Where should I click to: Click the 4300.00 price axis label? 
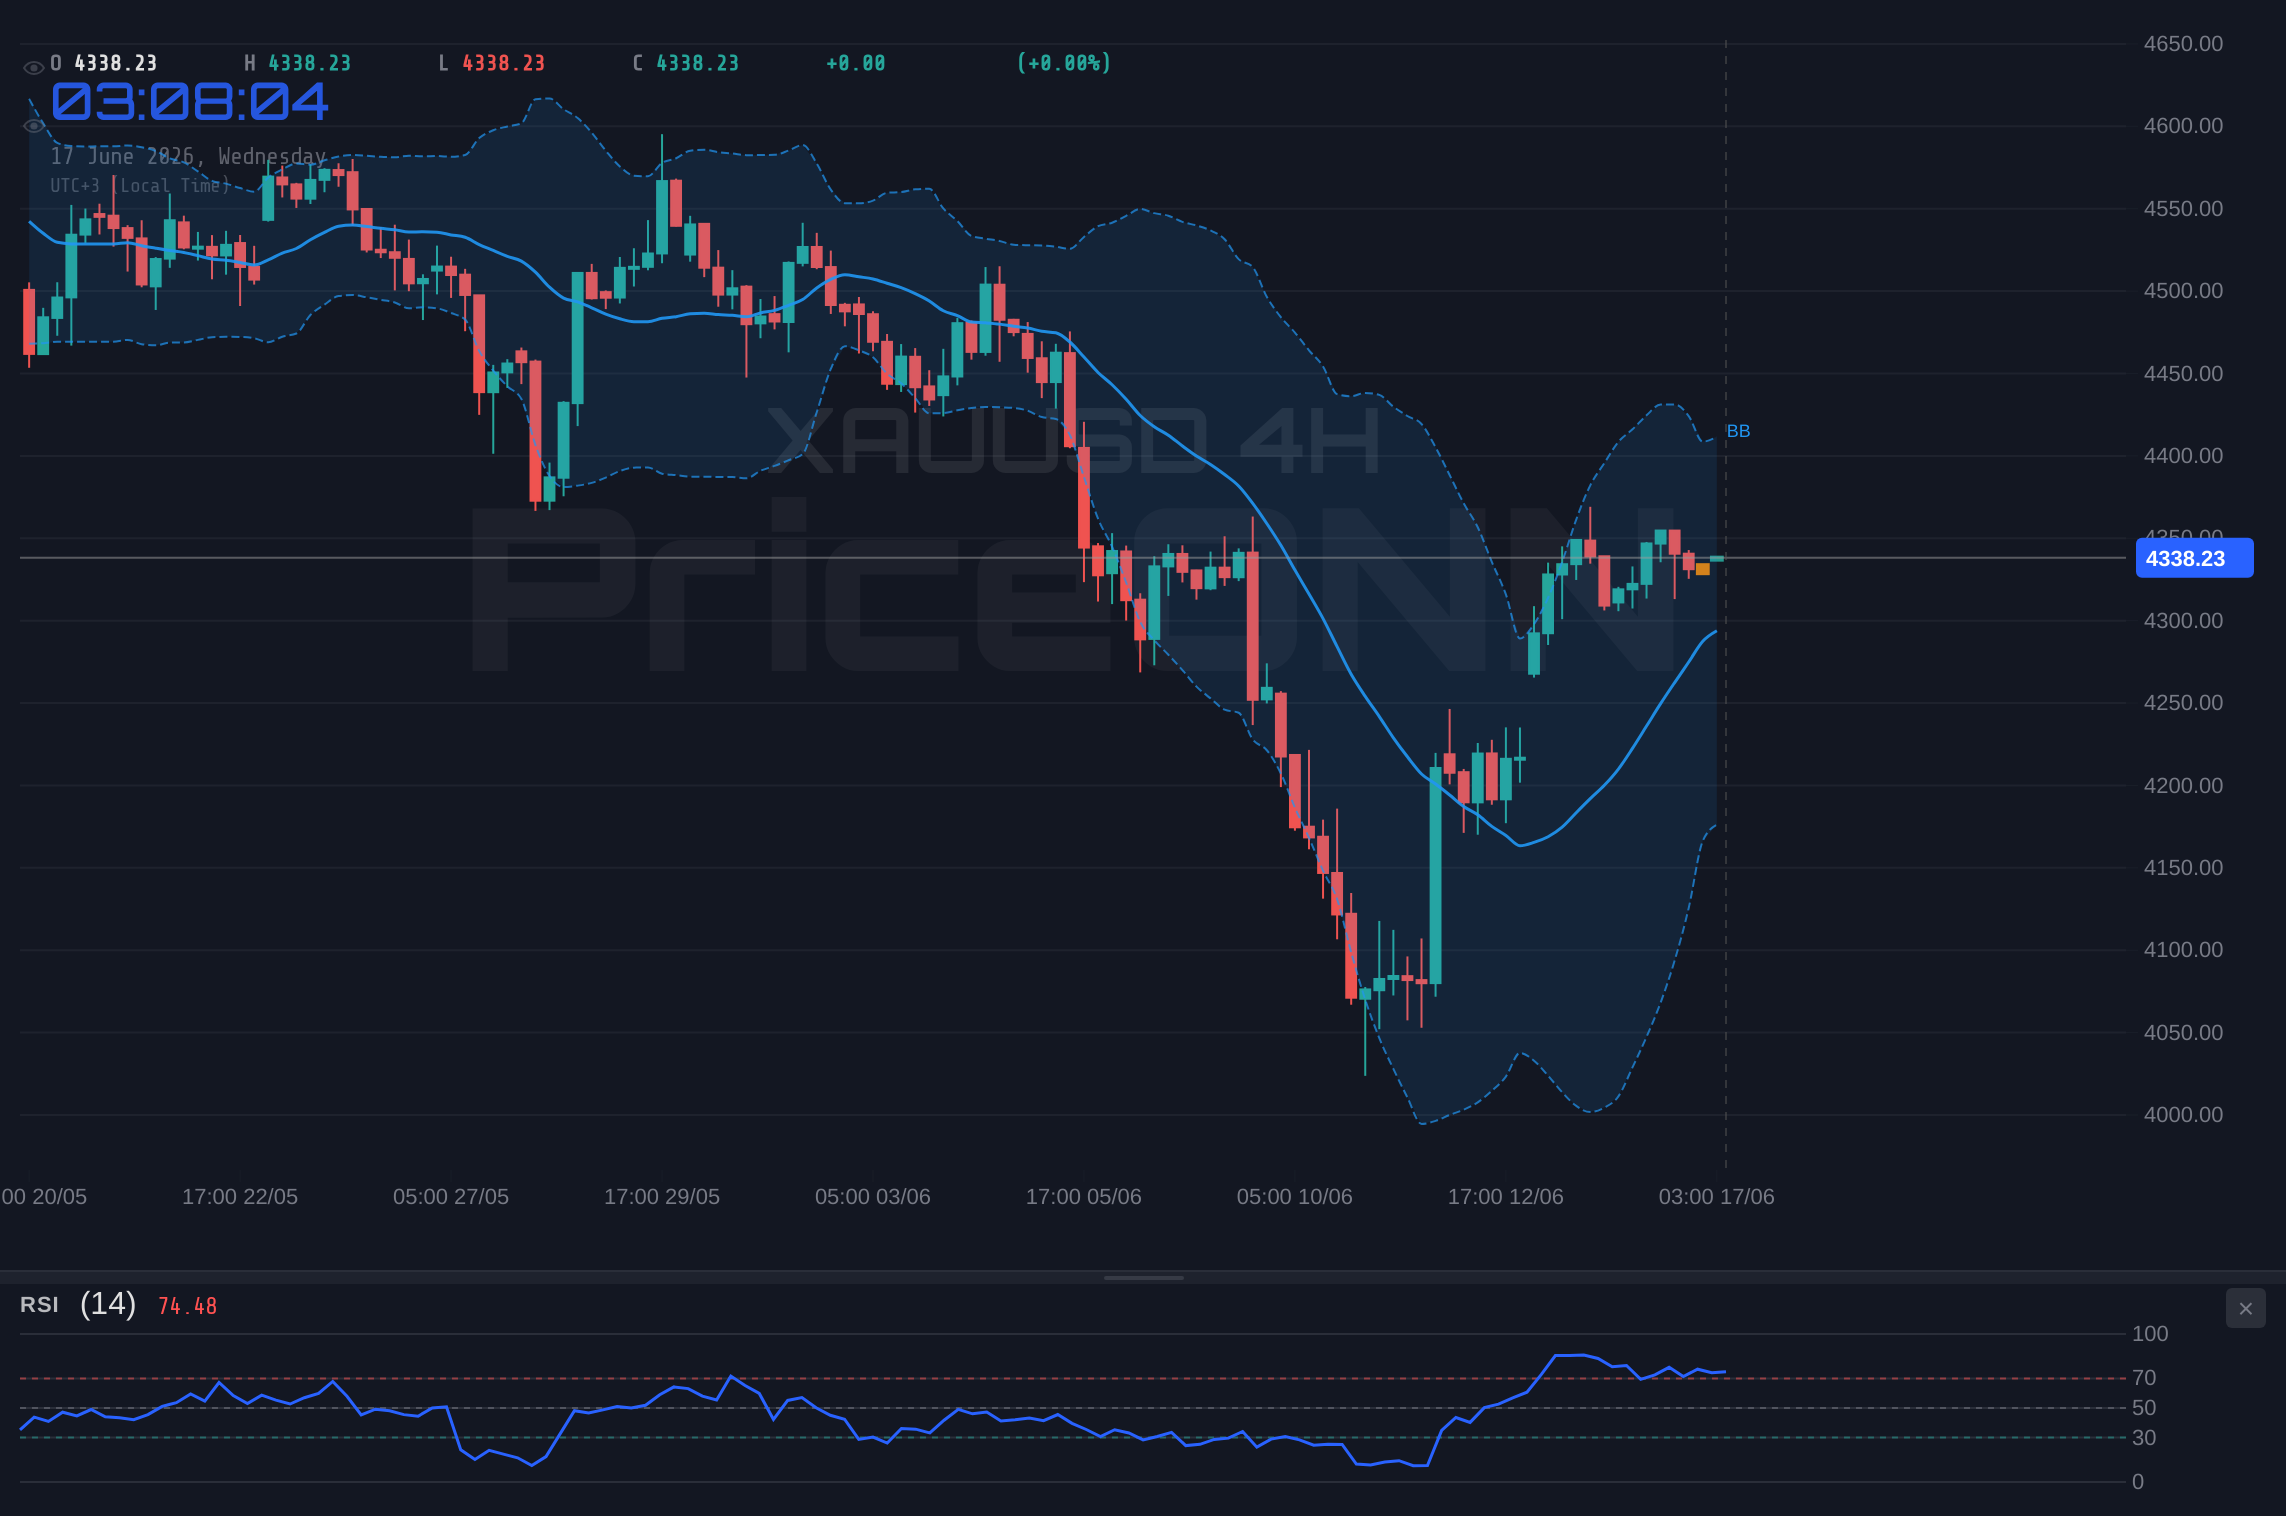[x=2183, y=621]
